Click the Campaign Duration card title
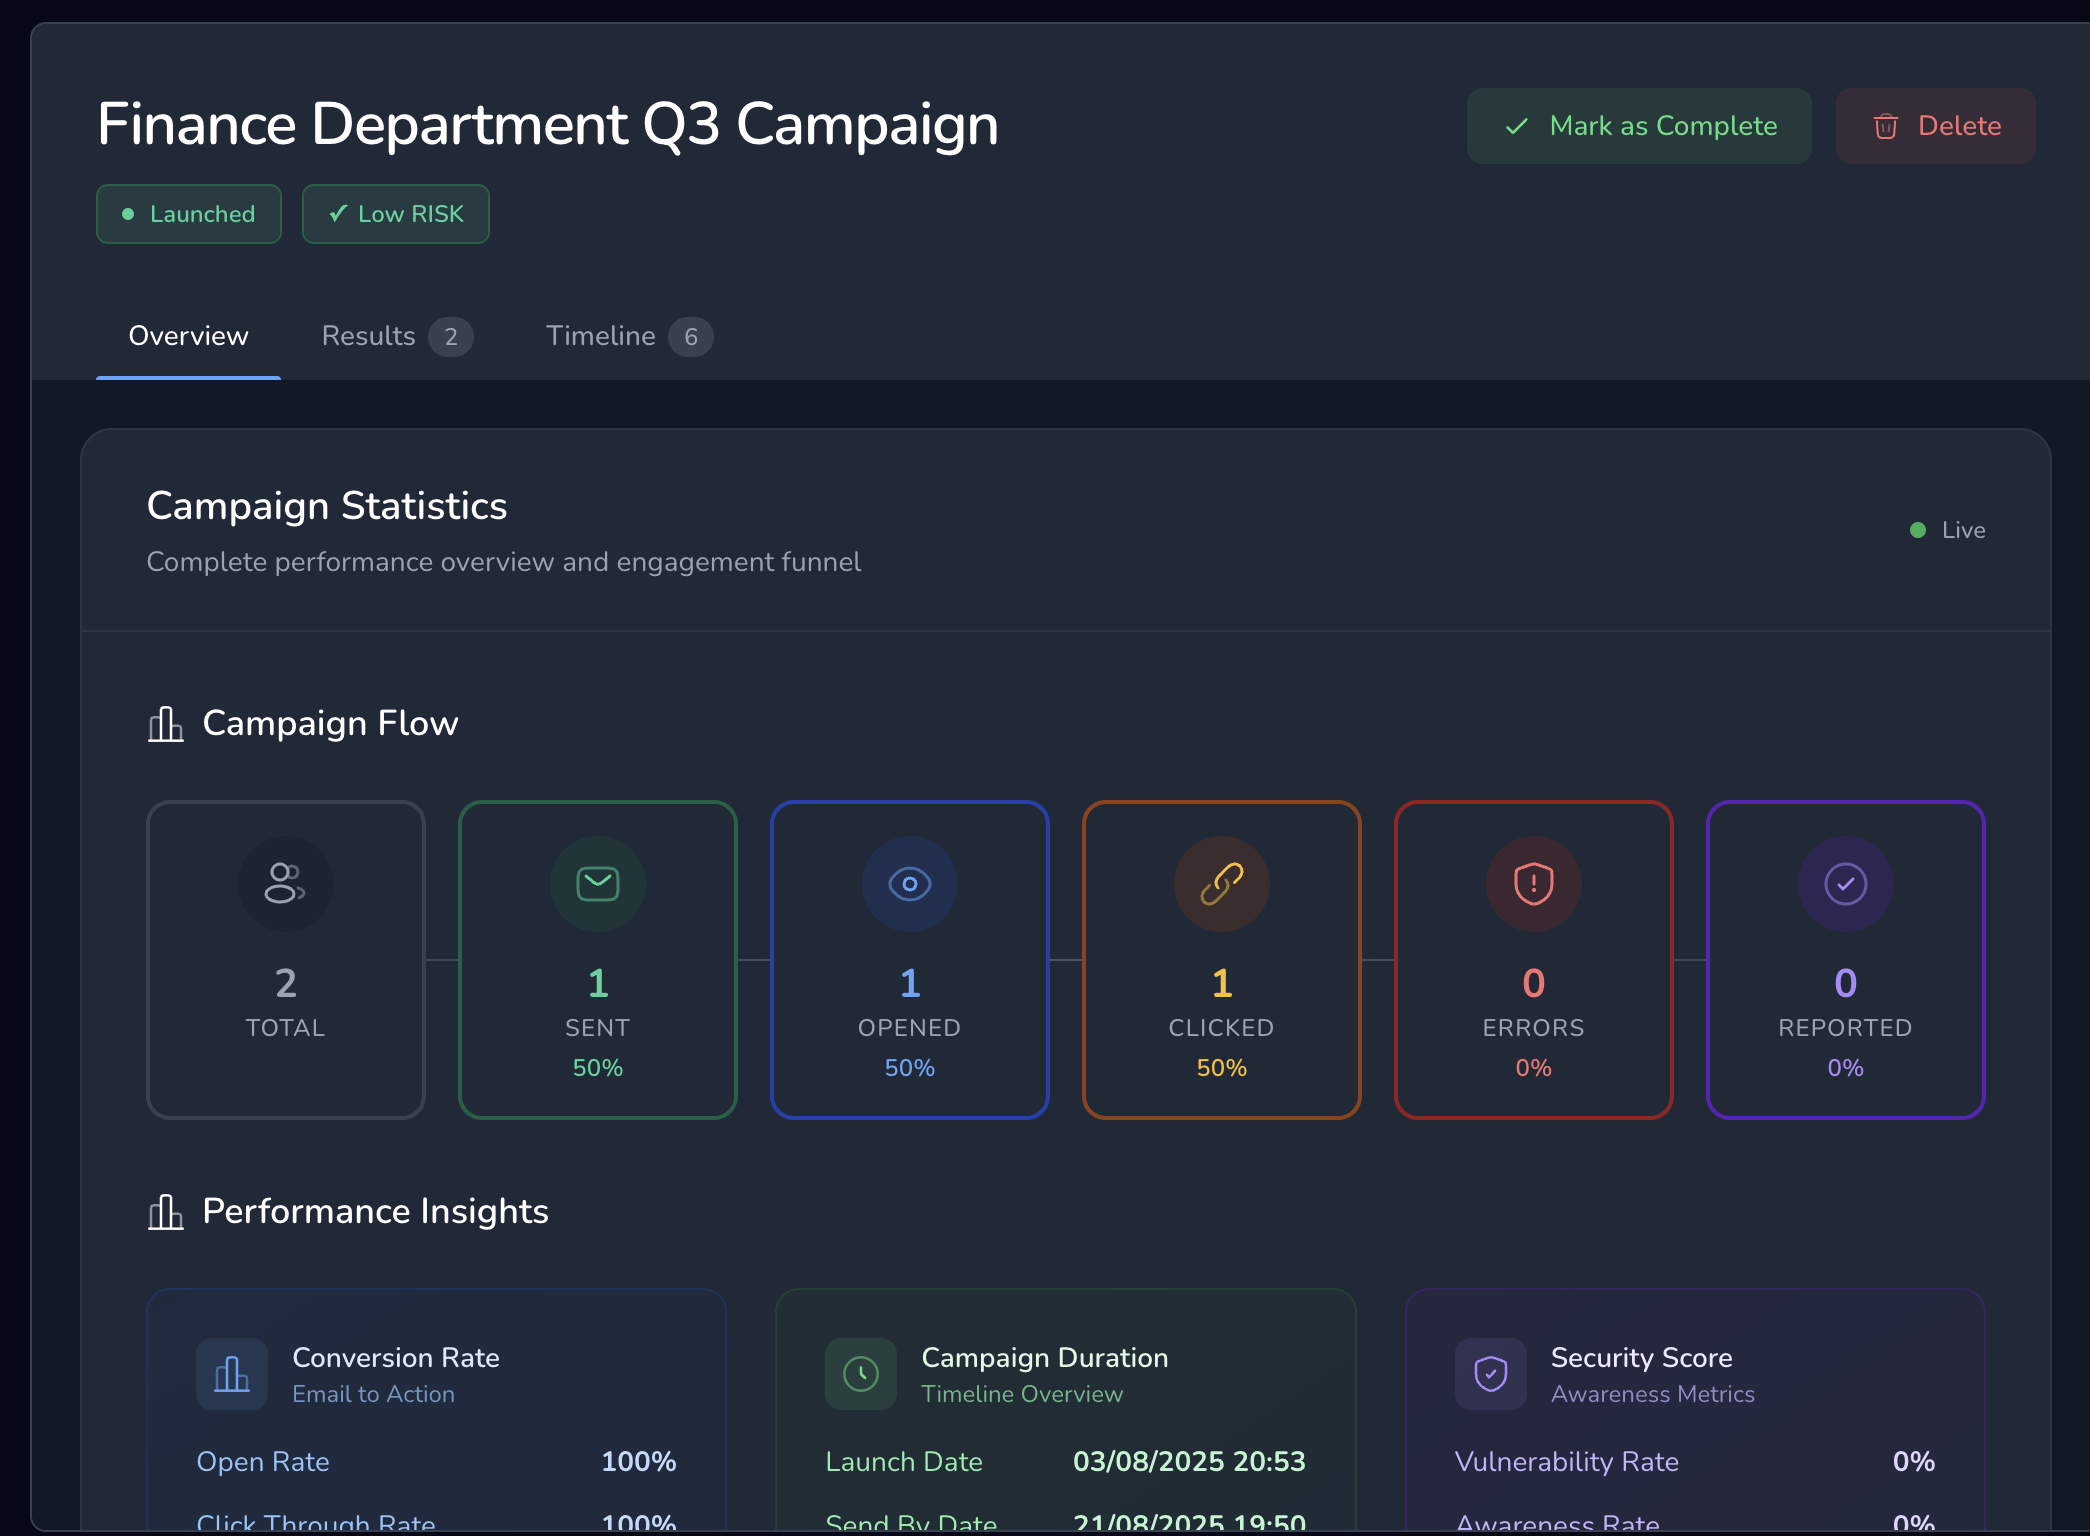2090x1536 pixels. (x=1045, y=1358)
